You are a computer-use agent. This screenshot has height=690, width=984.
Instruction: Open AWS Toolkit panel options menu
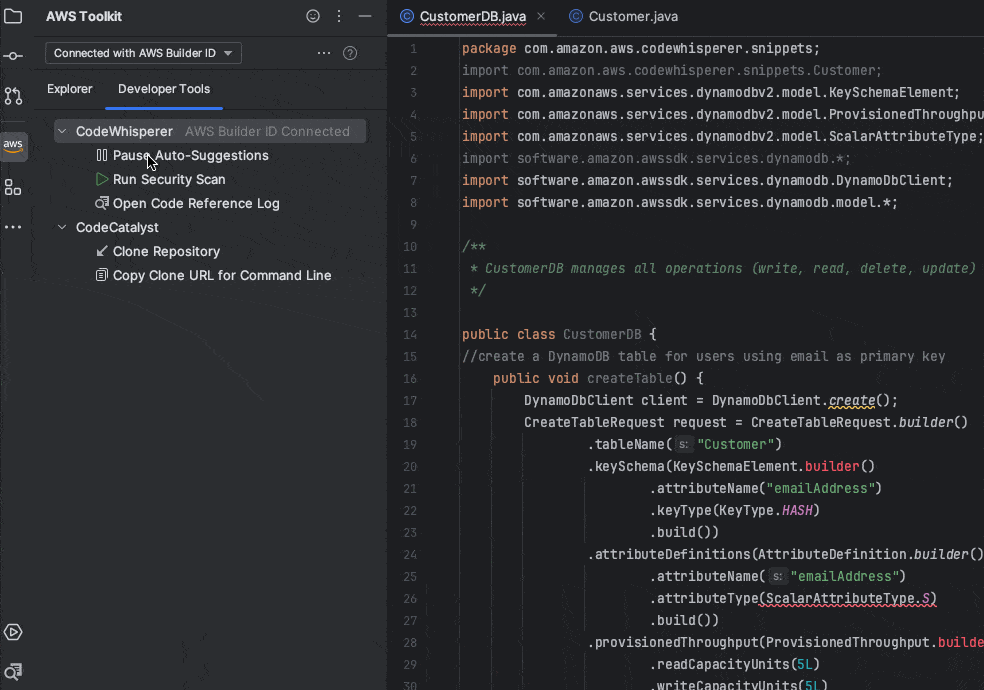point(339,16)
